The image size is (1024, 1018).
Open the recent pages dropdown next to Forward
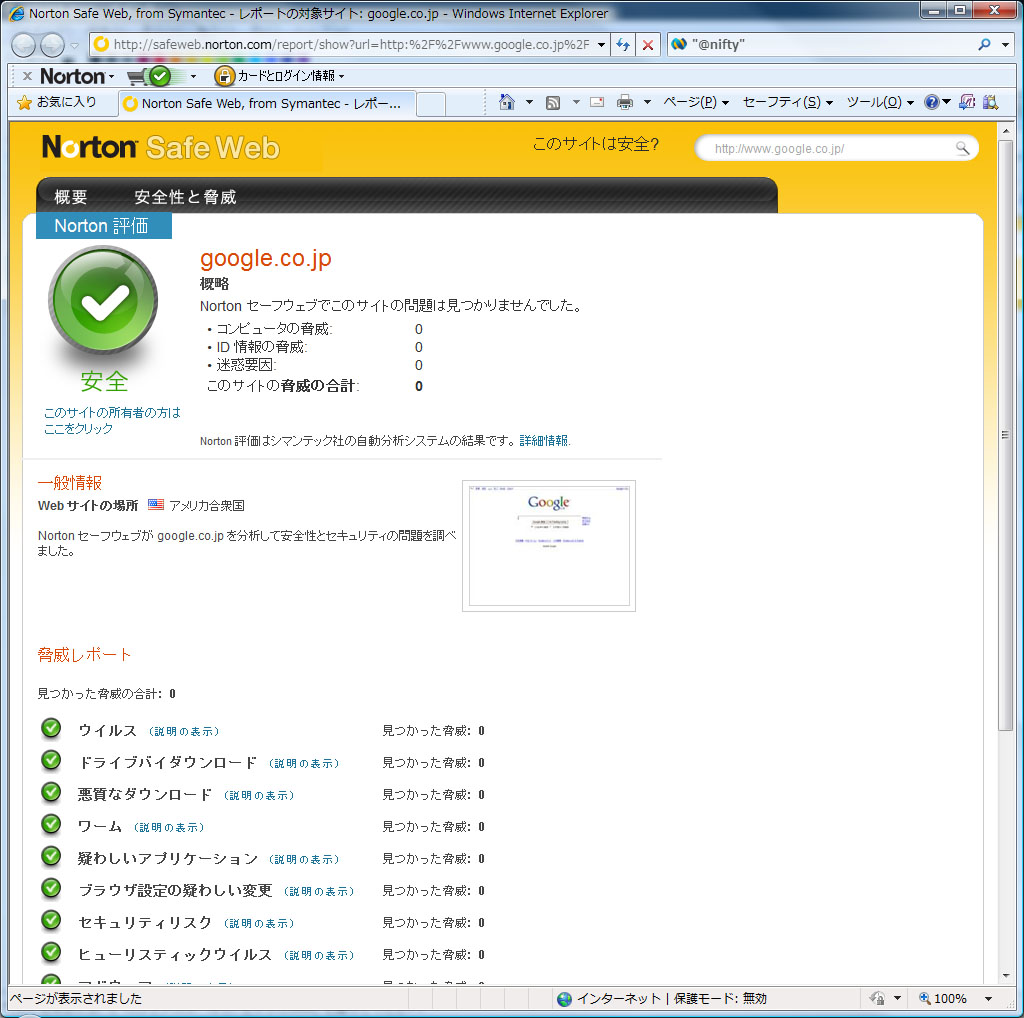point(74,46)
